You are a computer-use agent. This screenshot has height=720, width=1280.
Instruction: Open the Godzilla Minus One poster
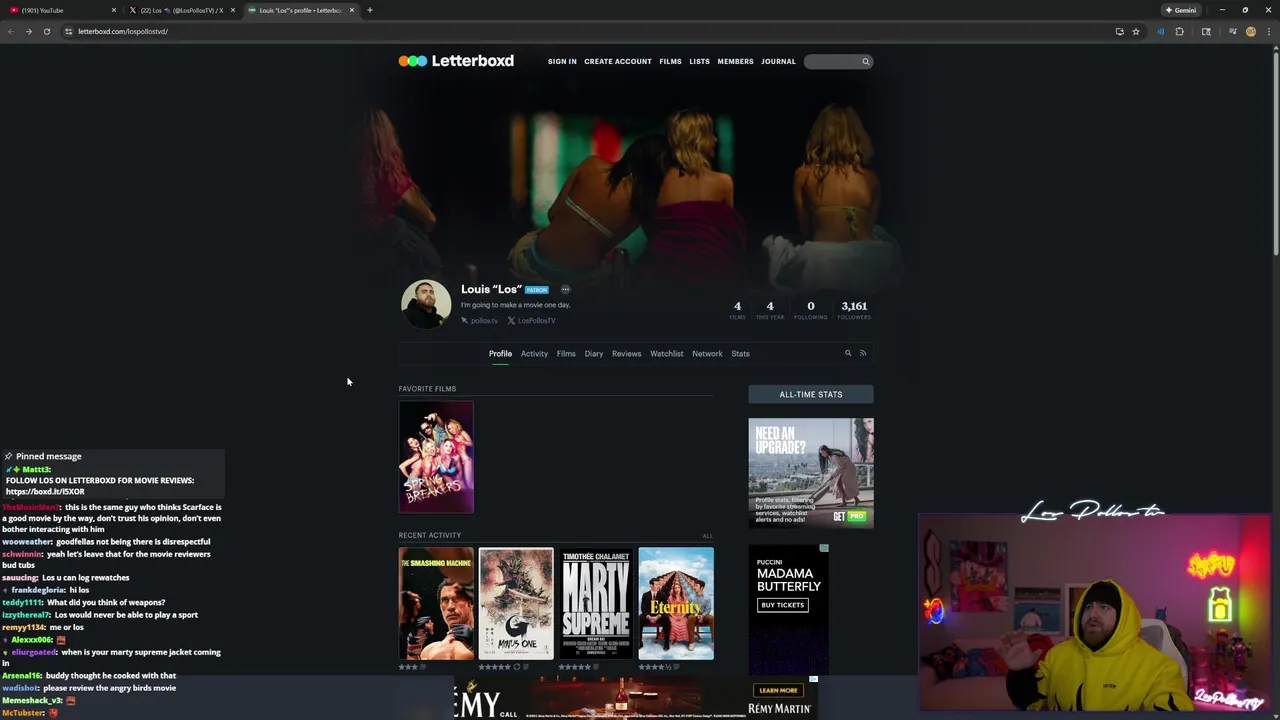click(x=516, y=604)
